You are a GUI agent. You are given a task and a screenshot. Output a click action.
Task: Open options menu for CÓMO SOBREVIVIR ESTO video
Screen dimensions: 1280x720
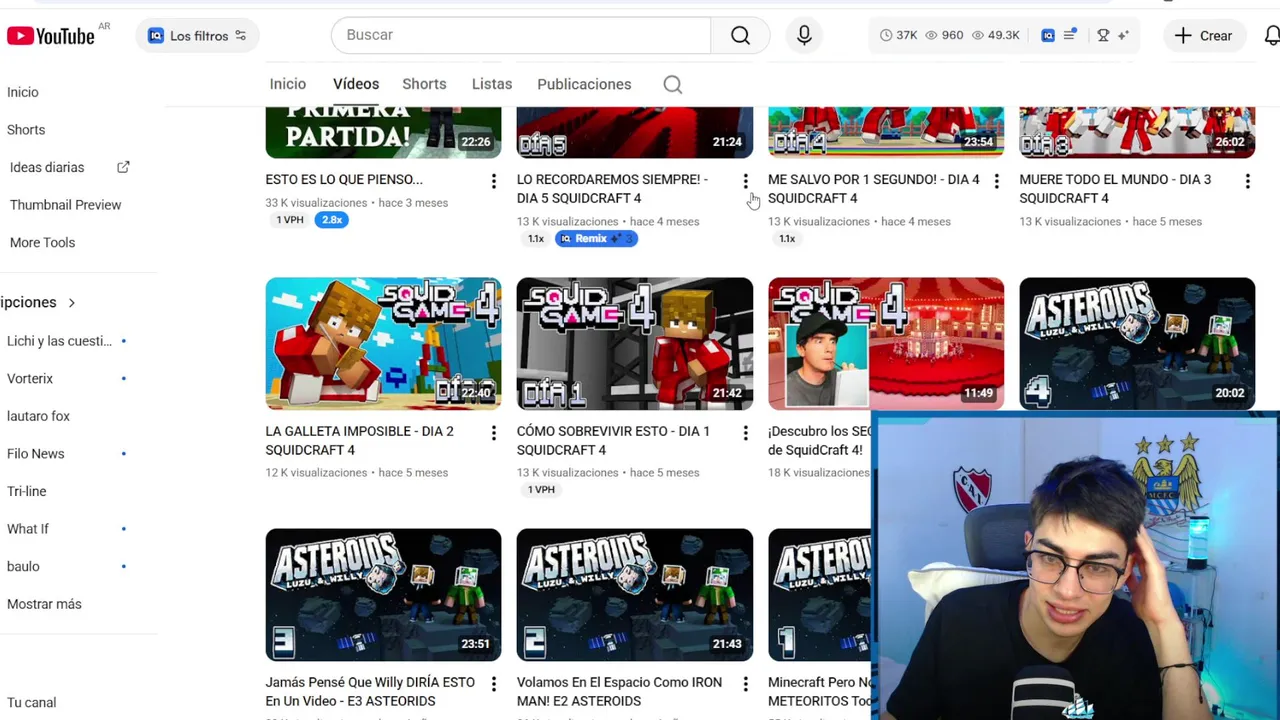coord(745,432)
